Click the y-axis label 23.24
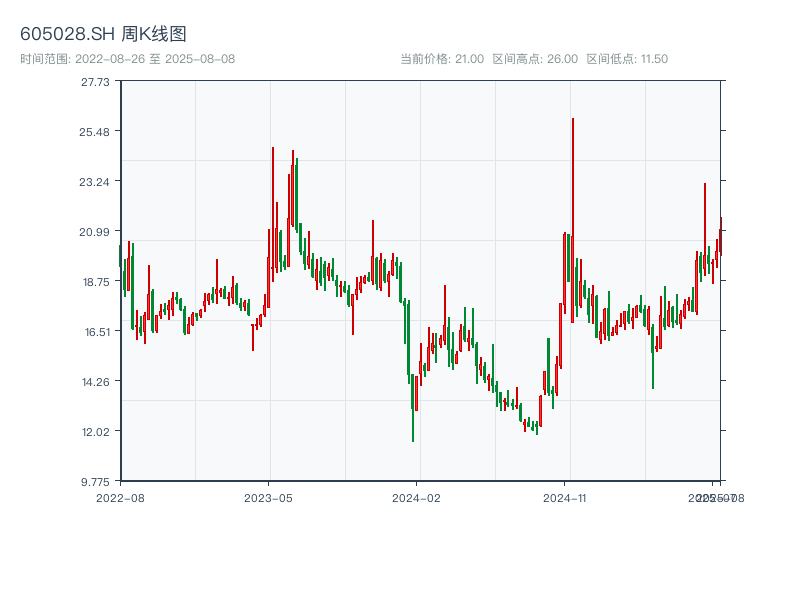 click(x=94, y=182)
